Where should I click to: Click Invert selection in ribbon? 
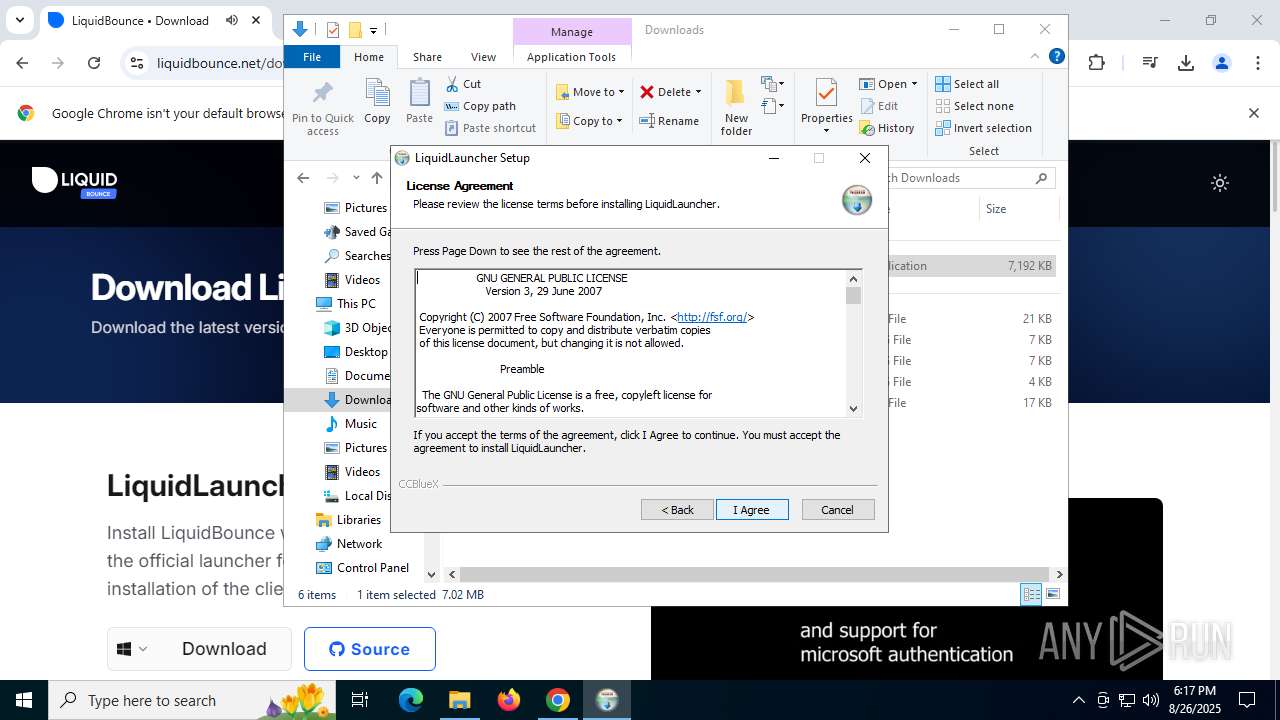coord(984,128)
